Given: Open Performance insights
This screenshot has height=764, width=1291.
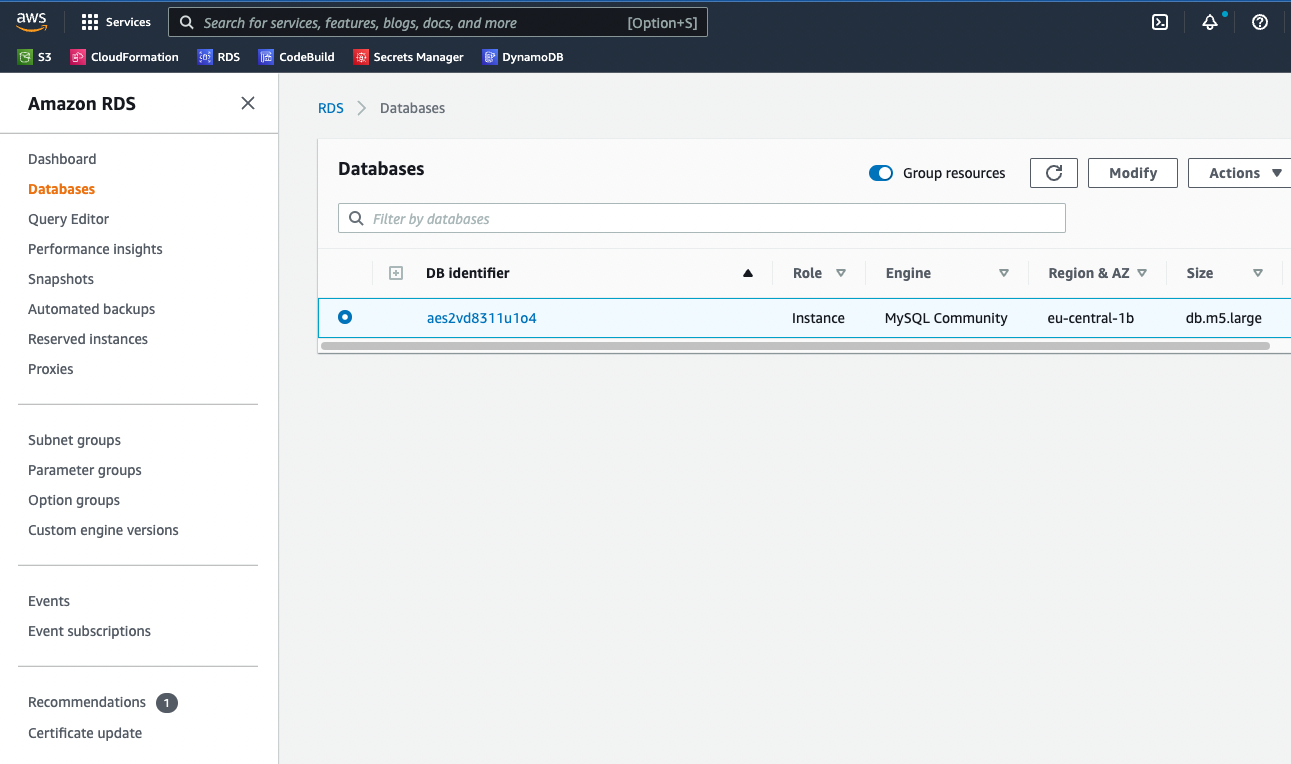Looking at the screenshot, I should [x=95, y=249].
